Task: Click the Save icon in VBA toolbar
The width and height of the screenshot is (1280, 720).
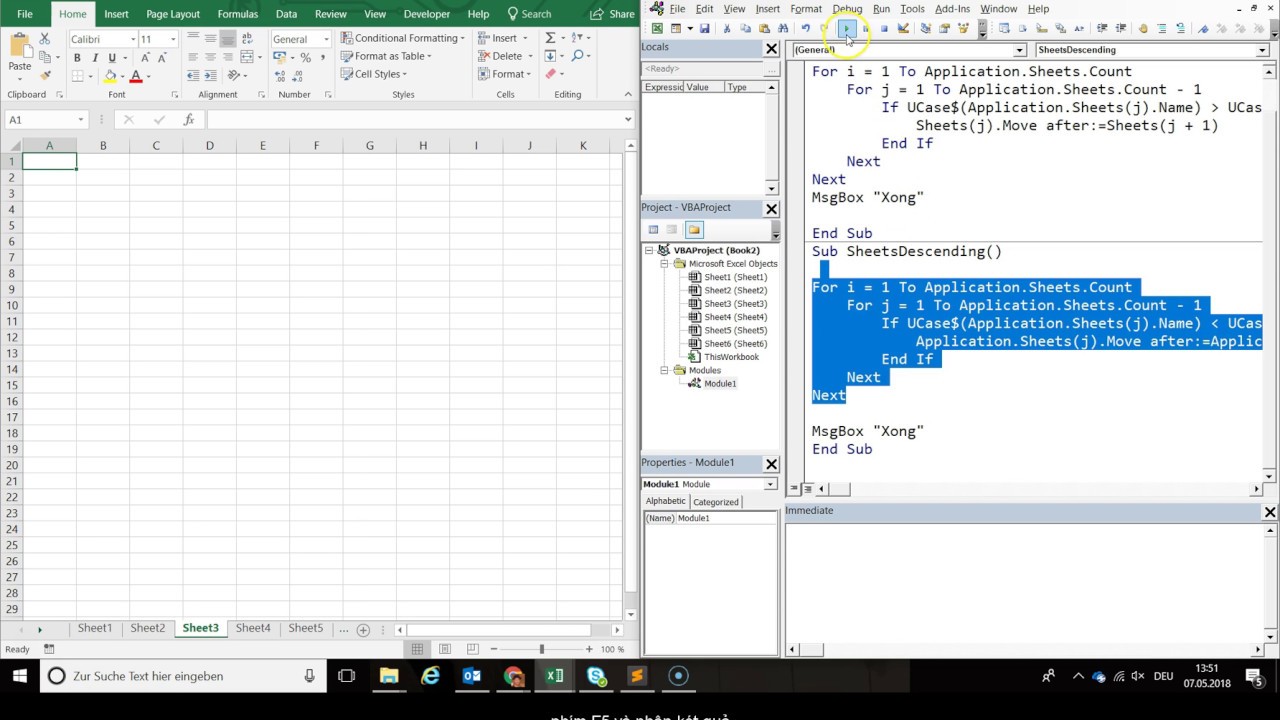Action: 705,28
